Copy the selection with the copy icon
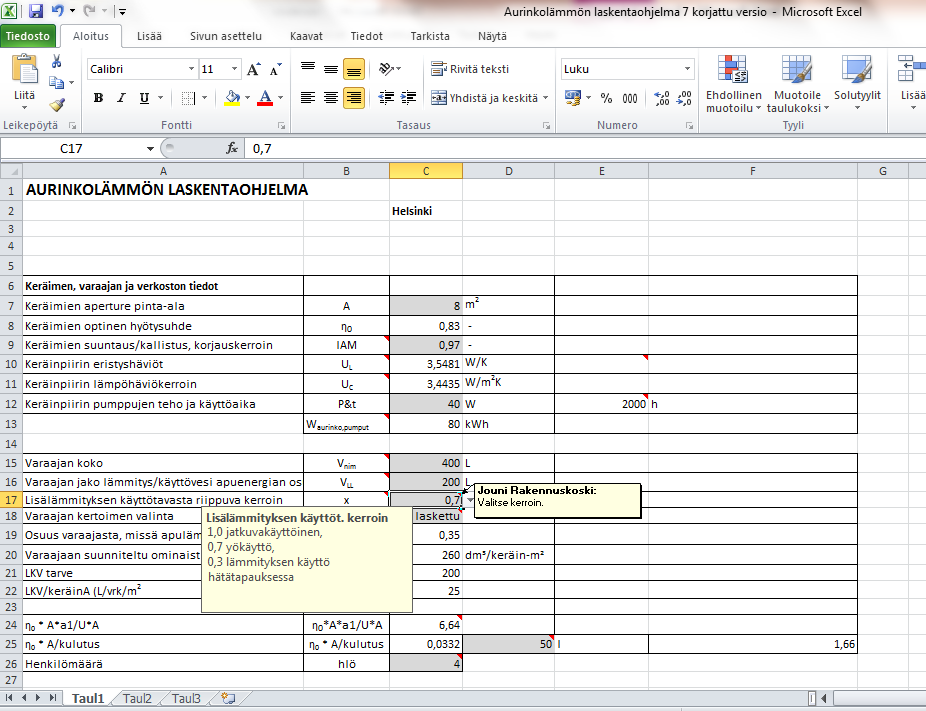This screenshot has height=711, width=926. [57, 83]
